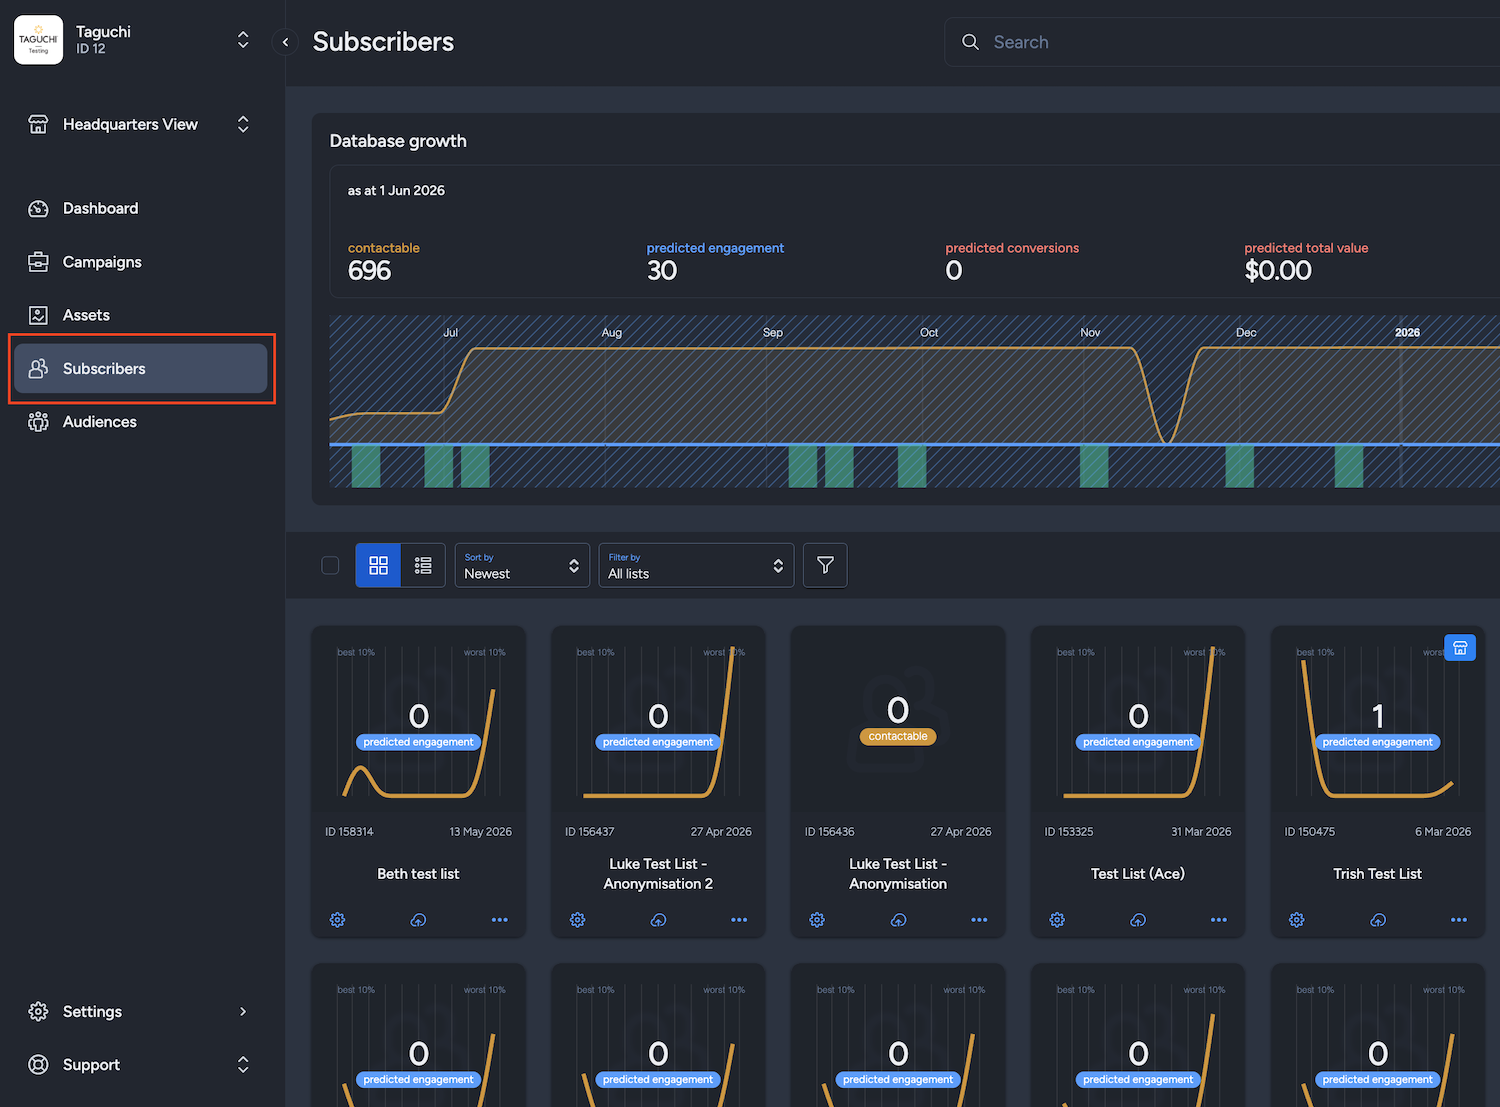Click upload cloud icon on Test List (Ace)
The width and height of the screenshot is (1500, 1107).
[1138, 920]
